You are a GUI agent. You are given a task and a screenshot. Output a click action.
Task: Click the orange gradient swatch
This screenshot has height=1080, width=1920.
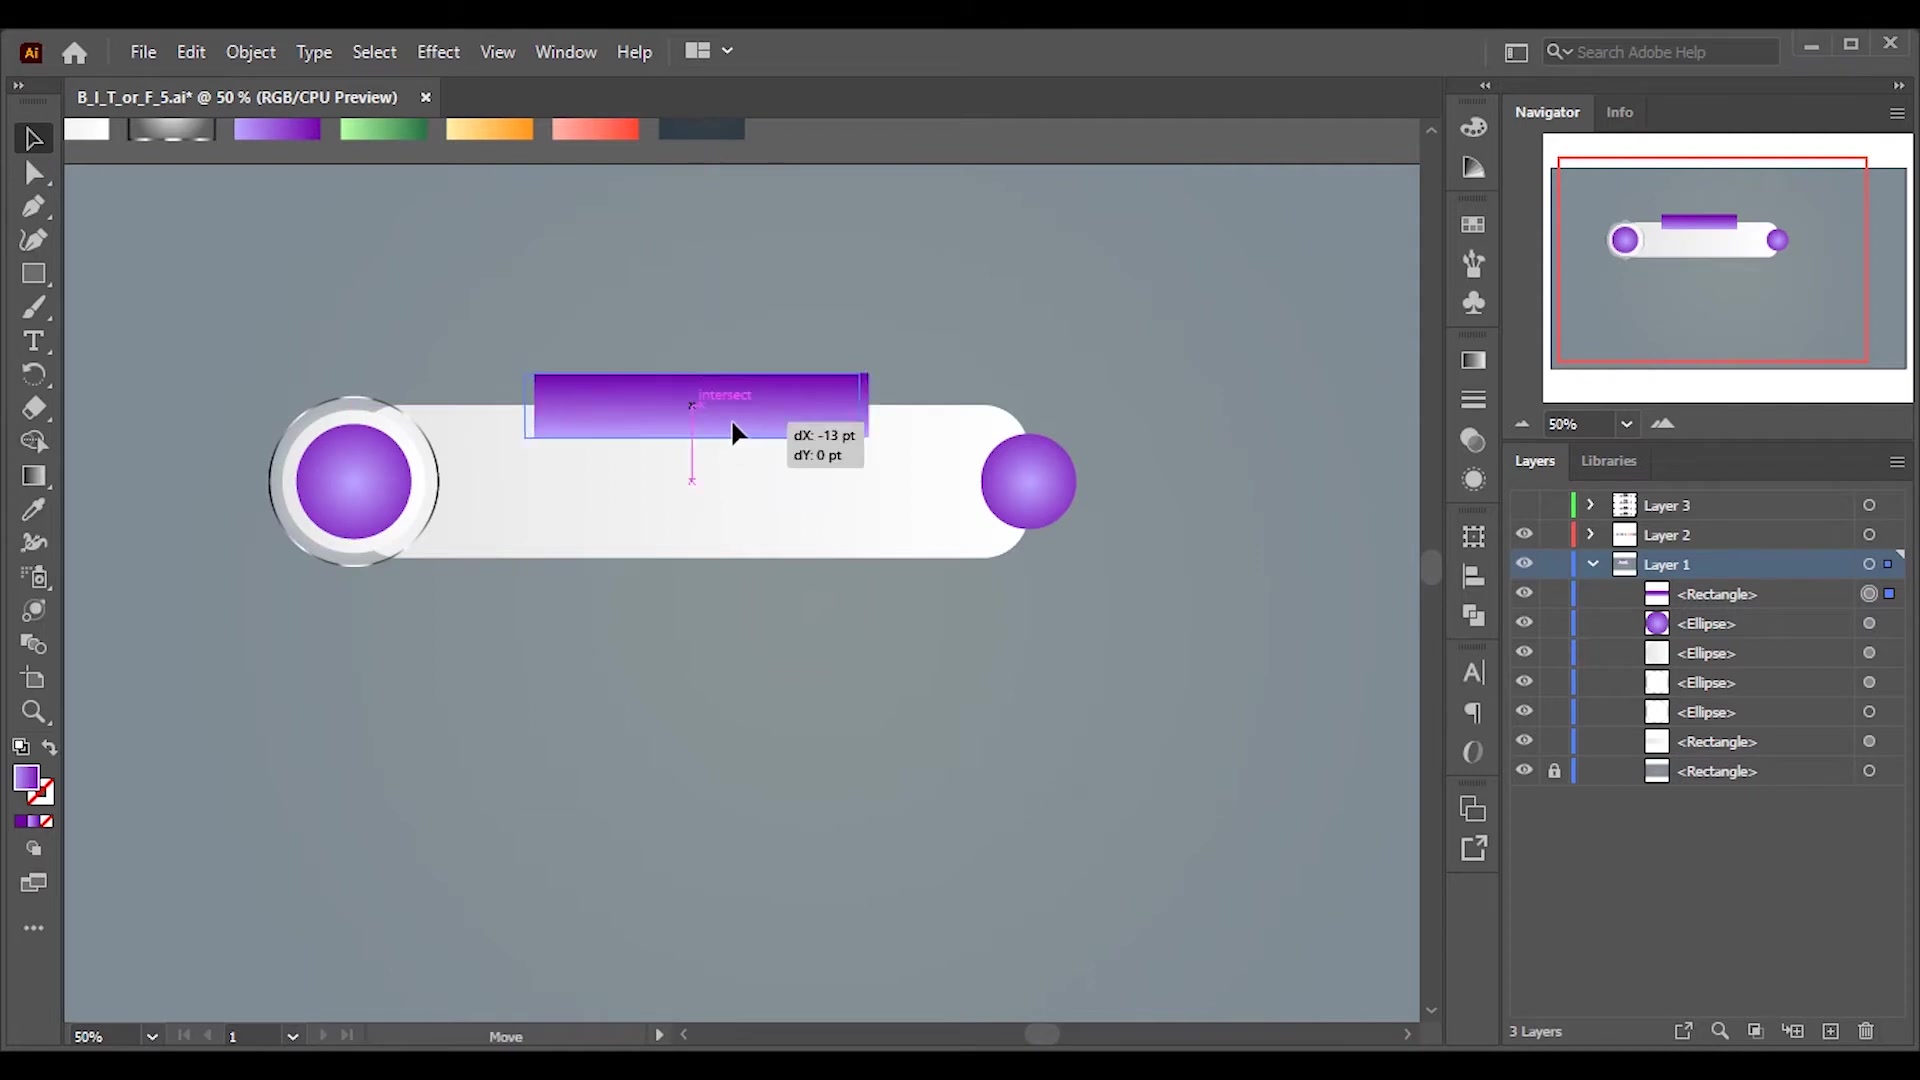click(489, 129)
